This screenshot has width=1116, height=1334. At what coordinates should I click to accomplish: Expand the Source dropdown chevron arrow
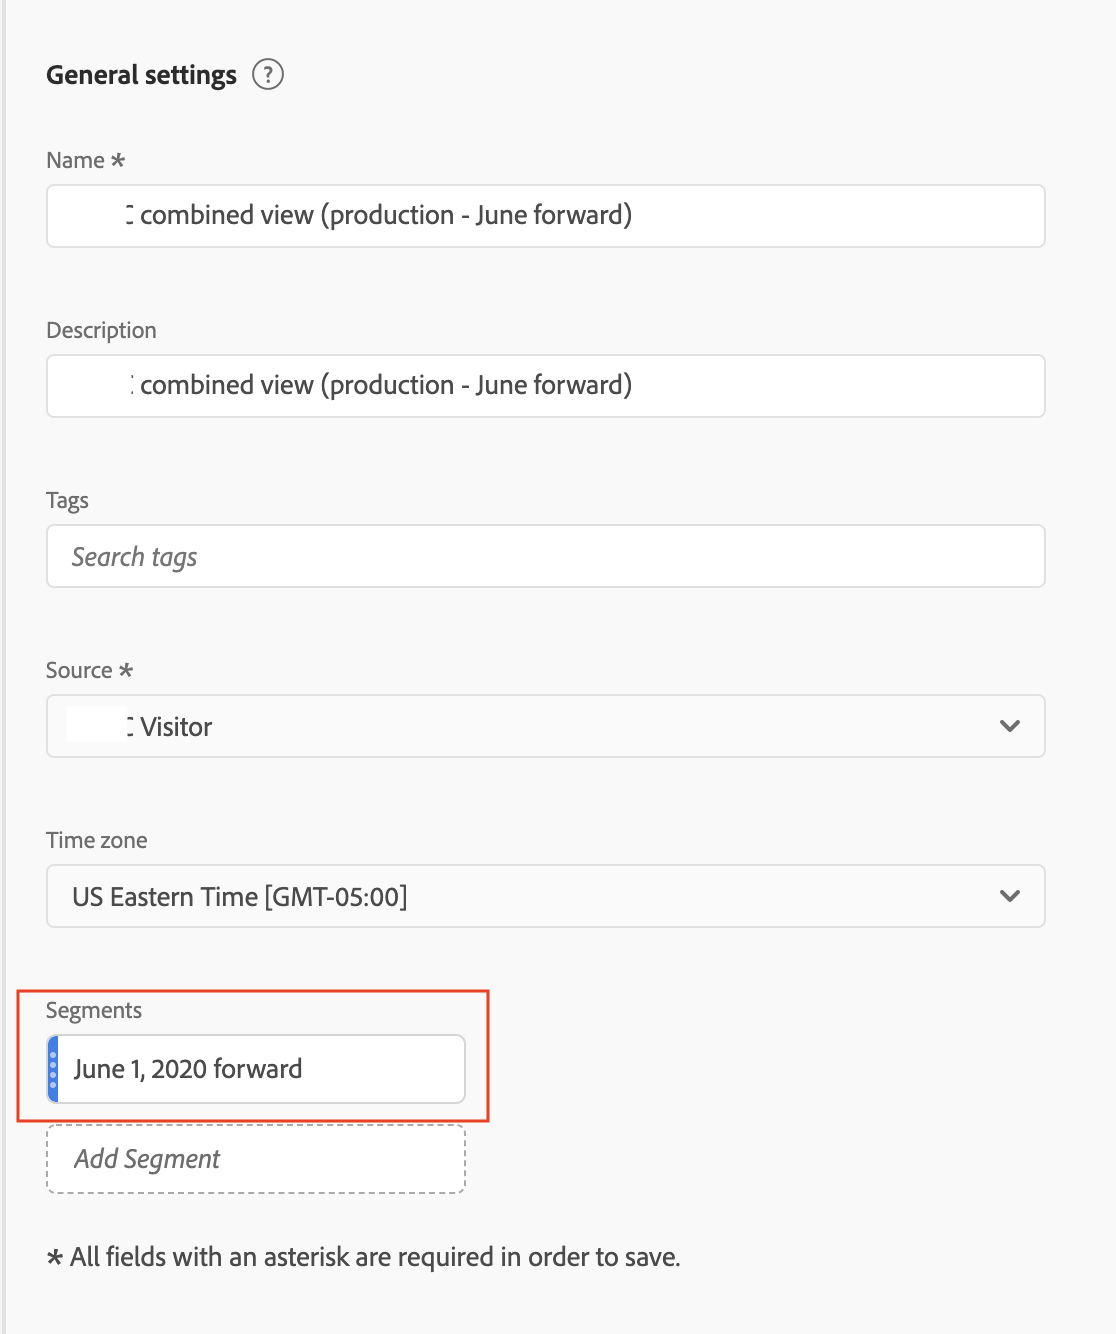pyautogui.click(x=1009, y=726)
